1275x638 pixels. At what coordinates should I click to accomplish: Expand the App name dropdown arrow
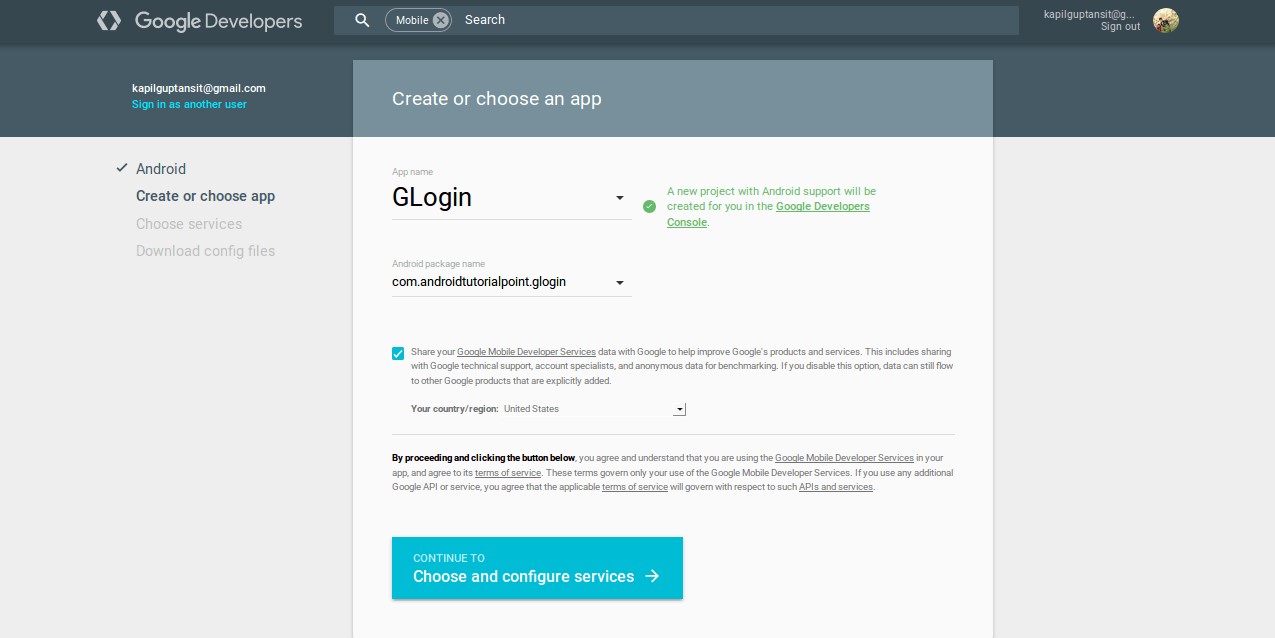tap(620, 198)
